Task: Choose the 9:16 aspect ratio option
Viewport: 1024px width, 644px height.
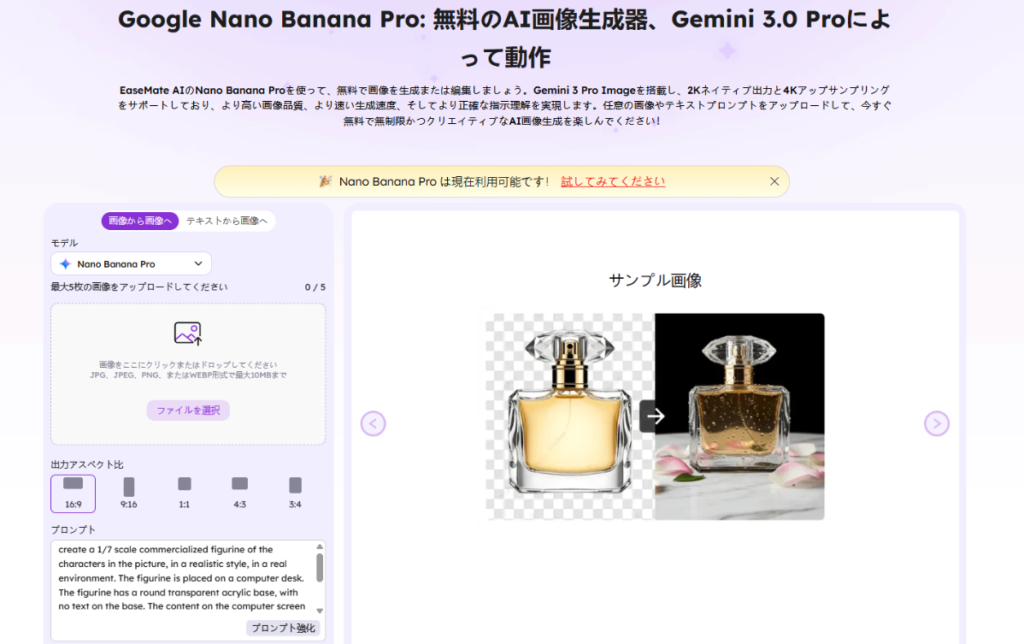Action: coord(129,493)
